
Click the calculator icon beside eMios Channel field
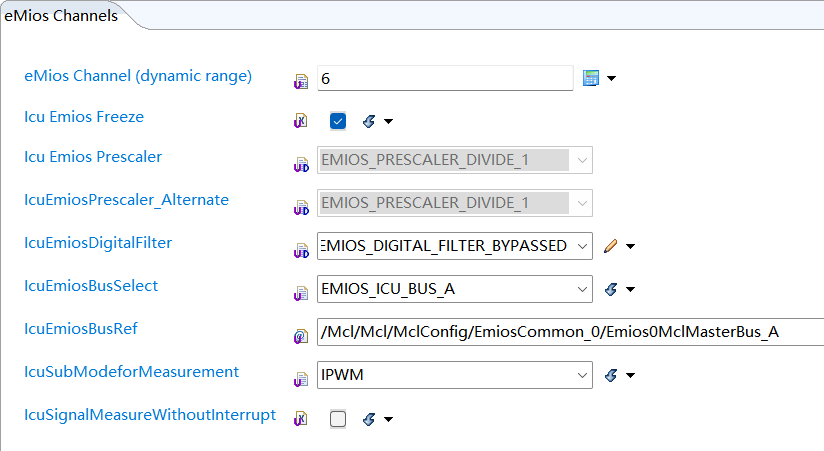point(590,78)
